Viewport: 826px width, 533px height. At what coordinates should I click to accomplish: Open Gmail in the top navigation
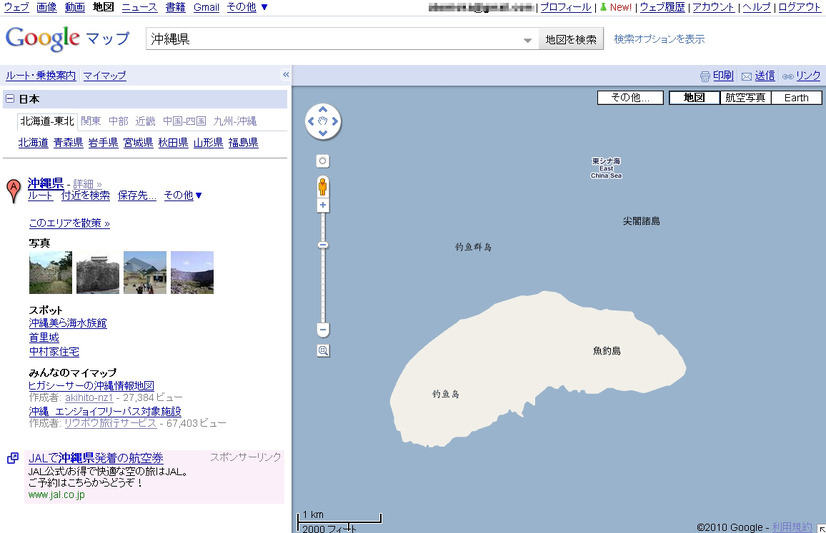click(x=206, y=7)
